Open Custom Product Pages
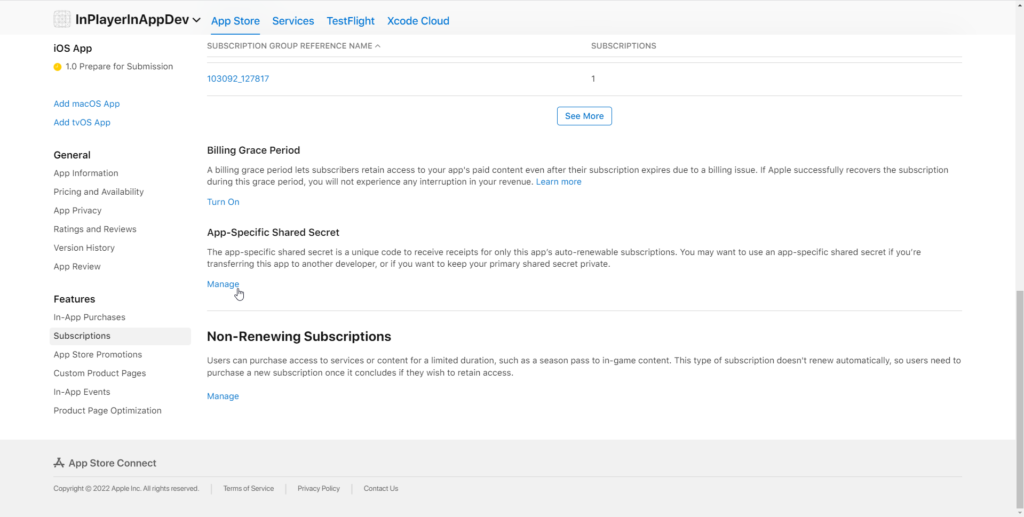Image resolution: width=1024 pixels, height=517 pixels. pos(100,373)
